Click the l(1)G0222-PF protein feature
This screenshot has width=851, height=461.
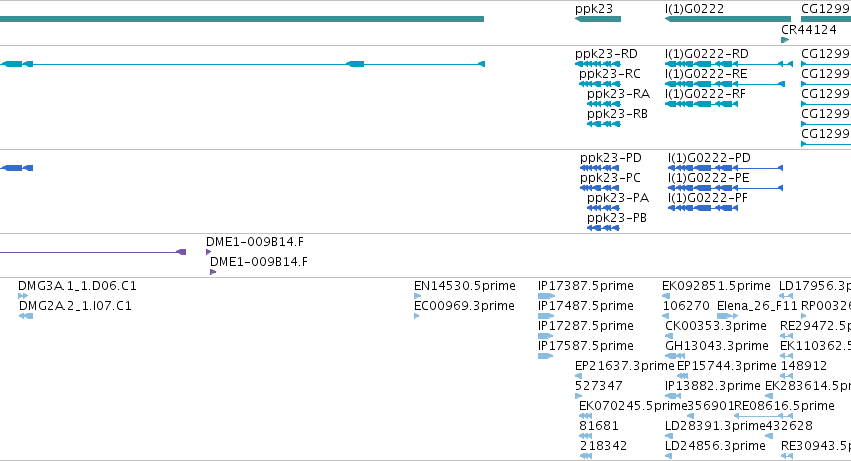702,208
